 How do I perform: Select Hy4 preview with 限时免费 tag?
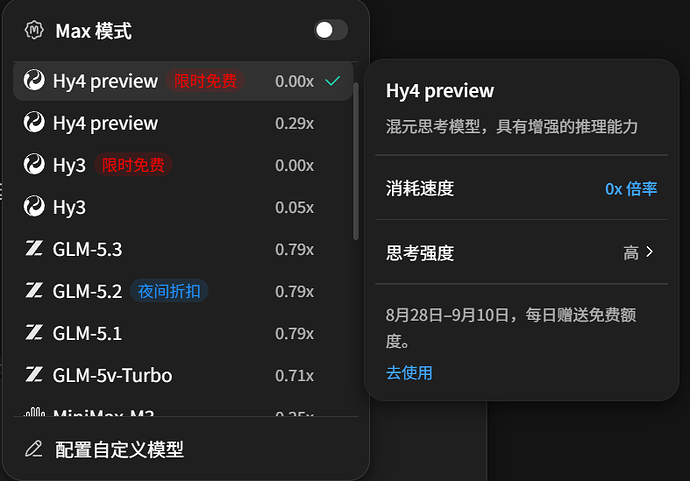click(x=183, y=81)
